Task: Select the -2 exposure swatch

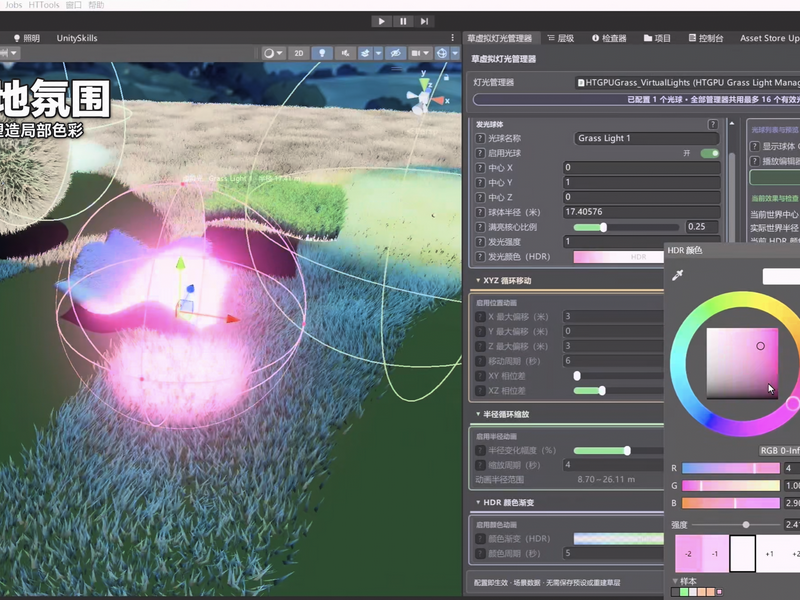Action: [x=688, y=554]
